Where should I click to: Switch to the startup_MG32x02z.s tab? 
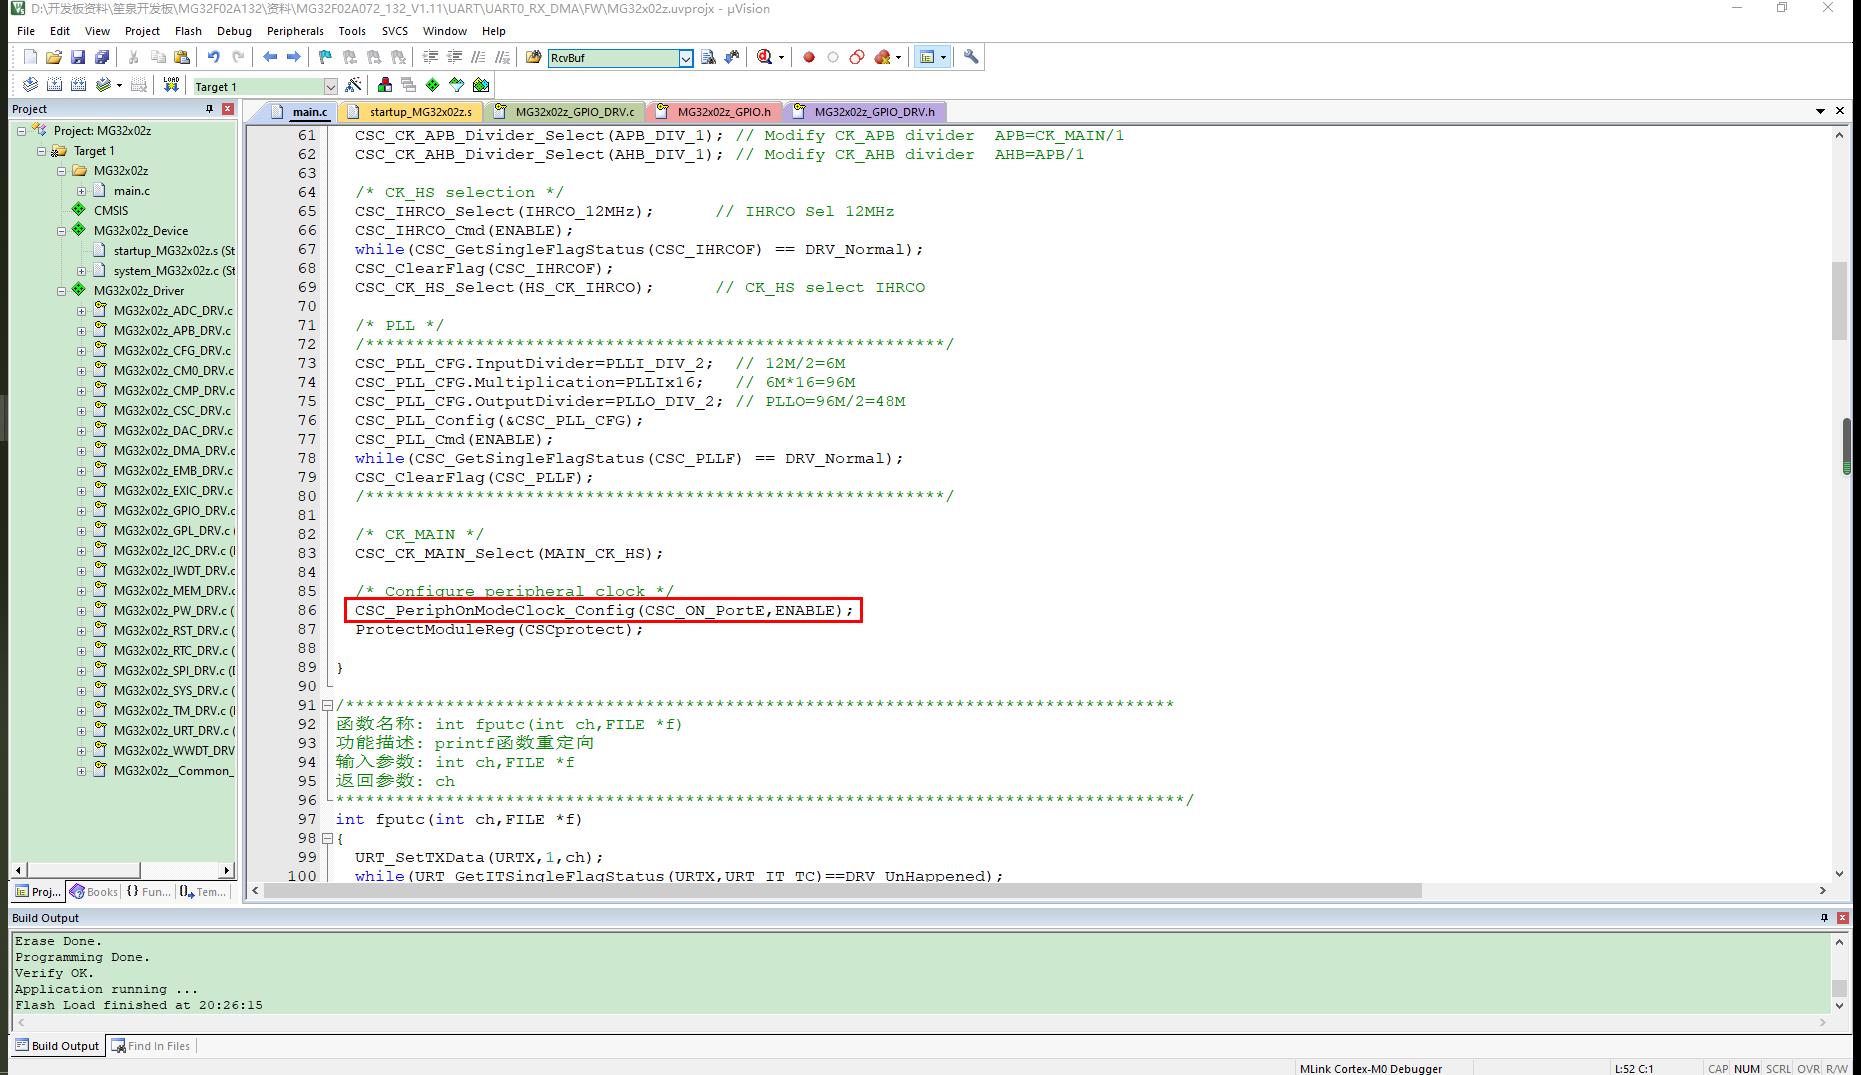click(410, 112)
